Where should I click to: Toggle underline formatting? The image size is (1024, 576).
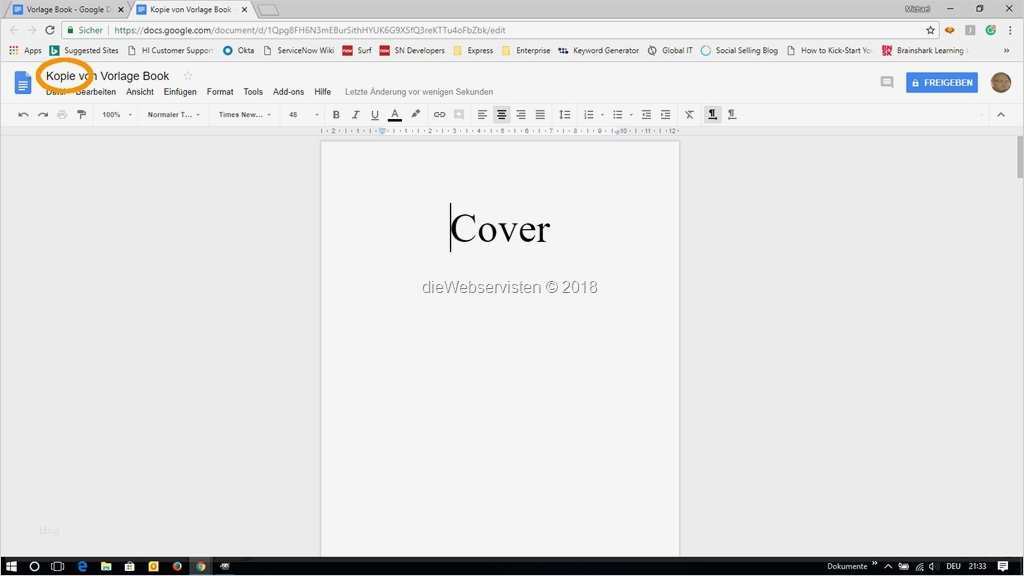point(375,115)
